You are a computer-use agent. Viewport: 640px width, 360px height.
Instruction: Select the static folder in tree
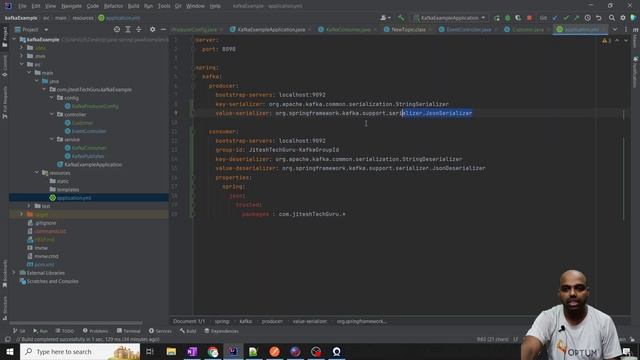click(62, 181)
